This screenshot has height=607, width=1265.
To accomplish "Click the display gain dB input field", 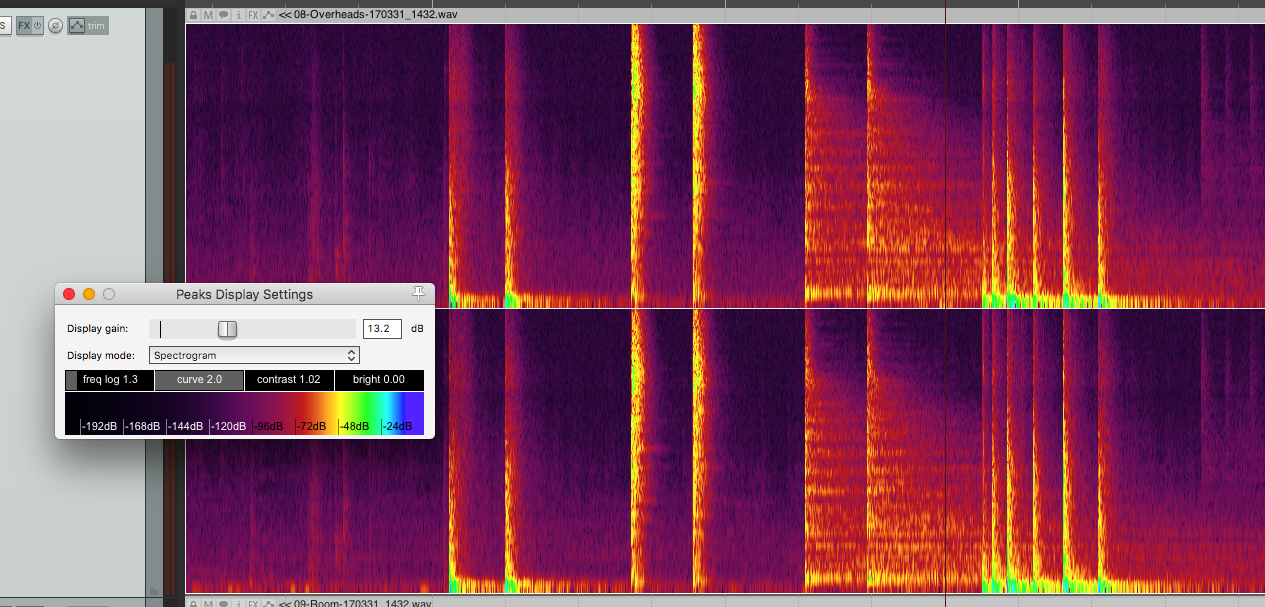I will click(382, 328).
